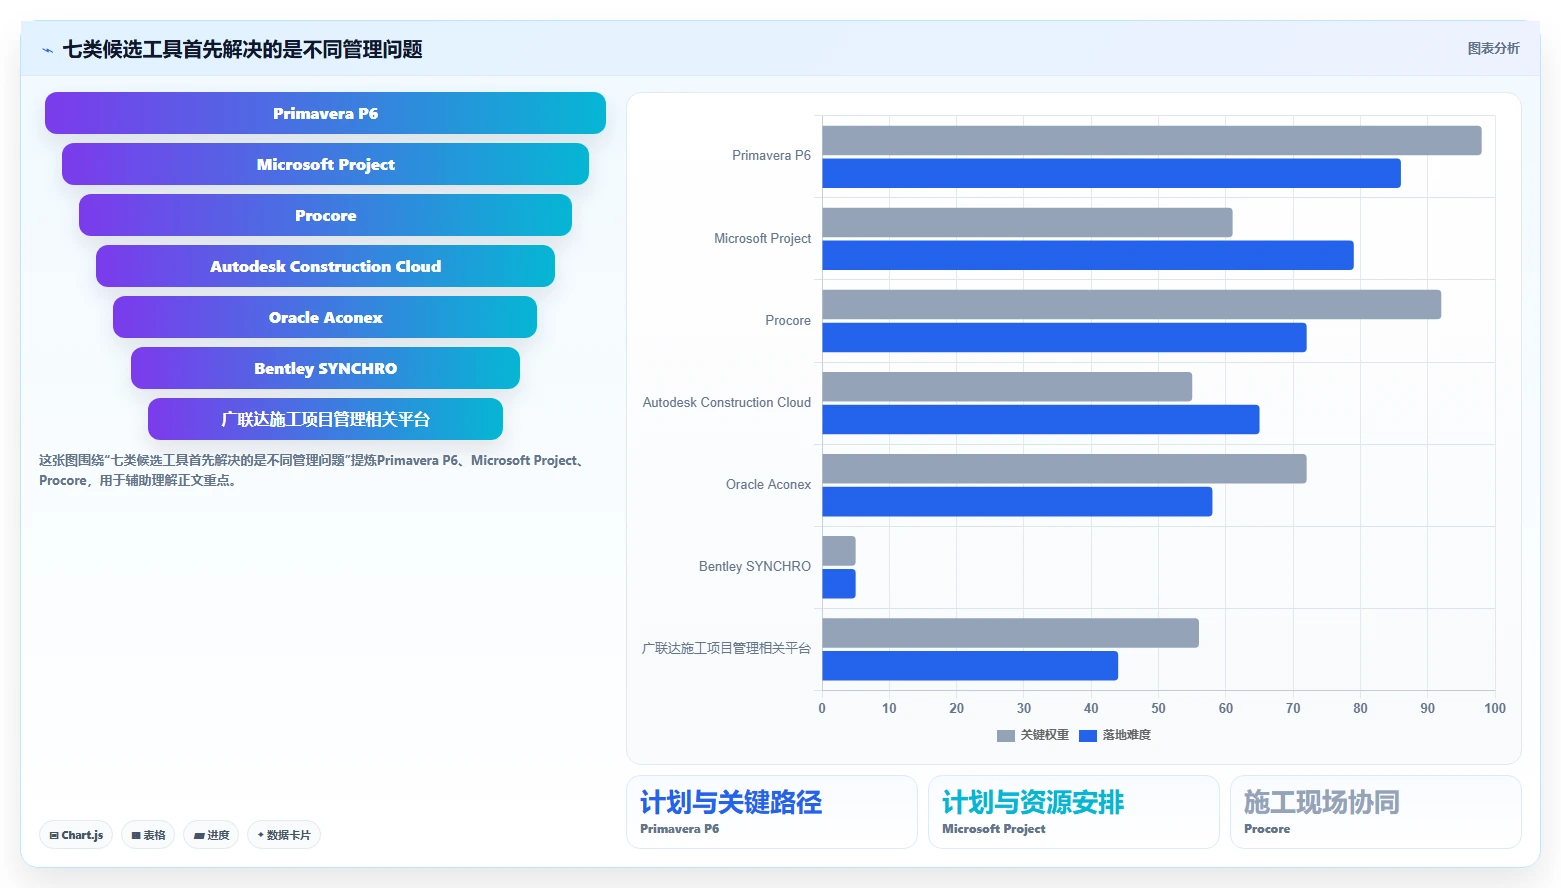Screen dimensions: 1561x888
Task: Open the 计划与资源安排 card
Action: (x=1074, y=812)
